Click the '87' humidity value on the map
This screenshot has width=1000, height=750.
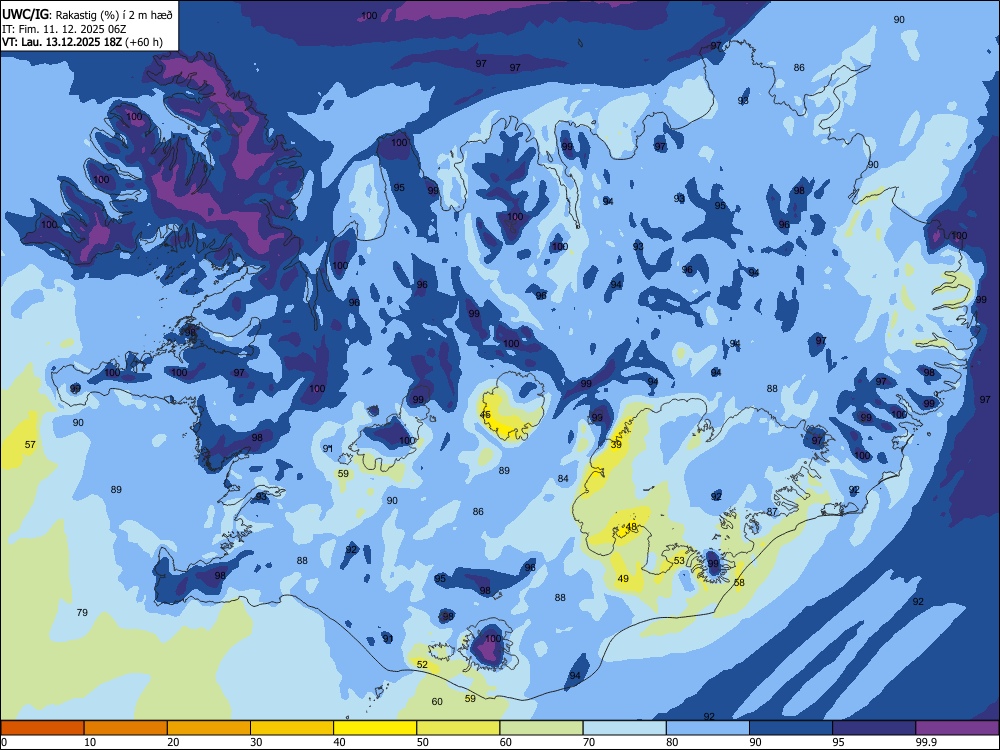[x=772, y=512]
